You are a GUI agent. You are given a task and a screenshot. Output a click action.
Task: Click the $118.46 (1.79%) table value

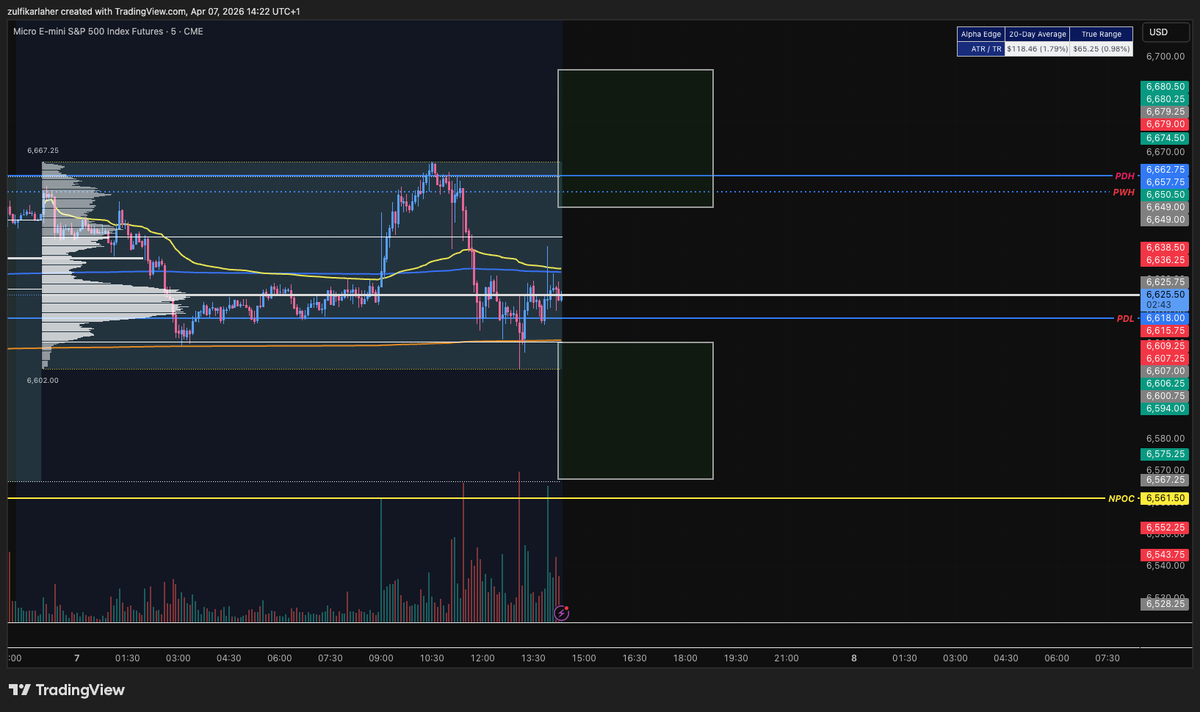point(1036,48)
